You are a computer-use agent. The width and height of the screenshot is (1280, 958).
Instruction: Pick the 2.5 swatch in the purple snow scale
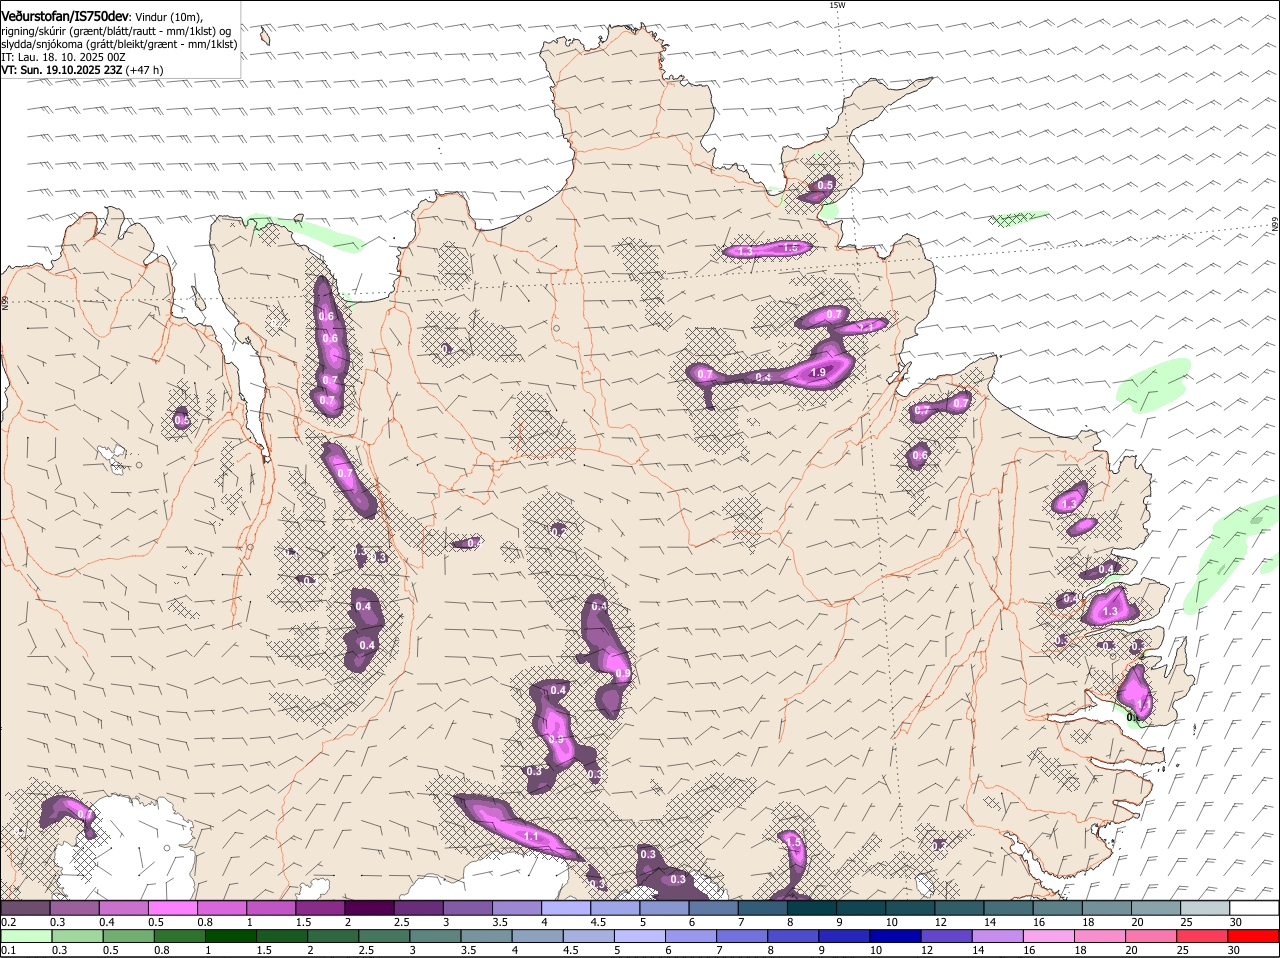click(x=417, y=907)
